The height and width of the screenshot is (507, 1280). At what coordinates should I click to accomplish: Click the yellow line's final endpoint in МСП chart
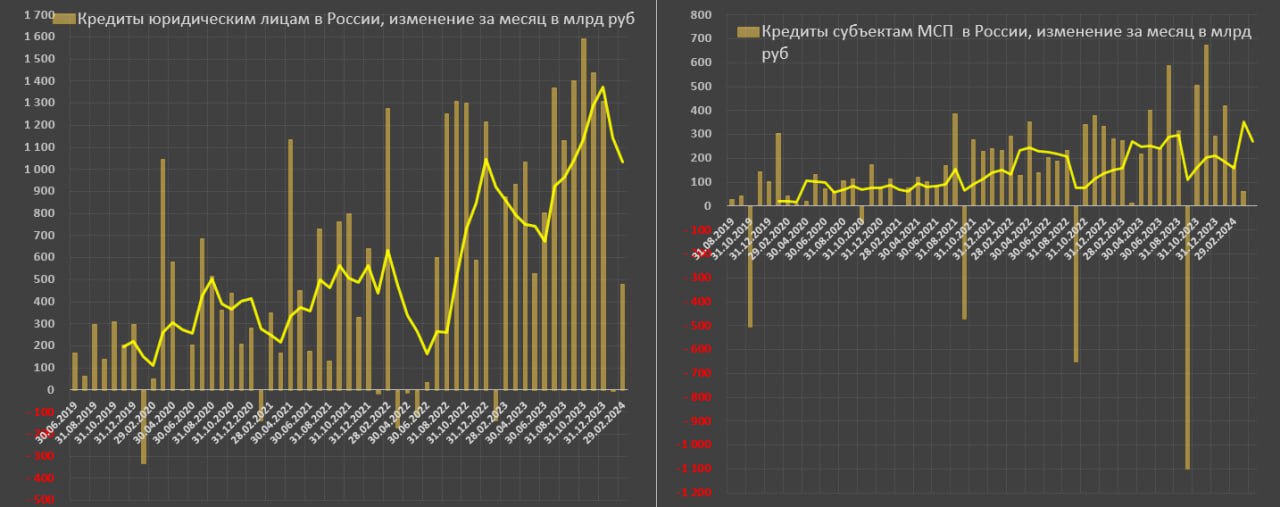1253,142
